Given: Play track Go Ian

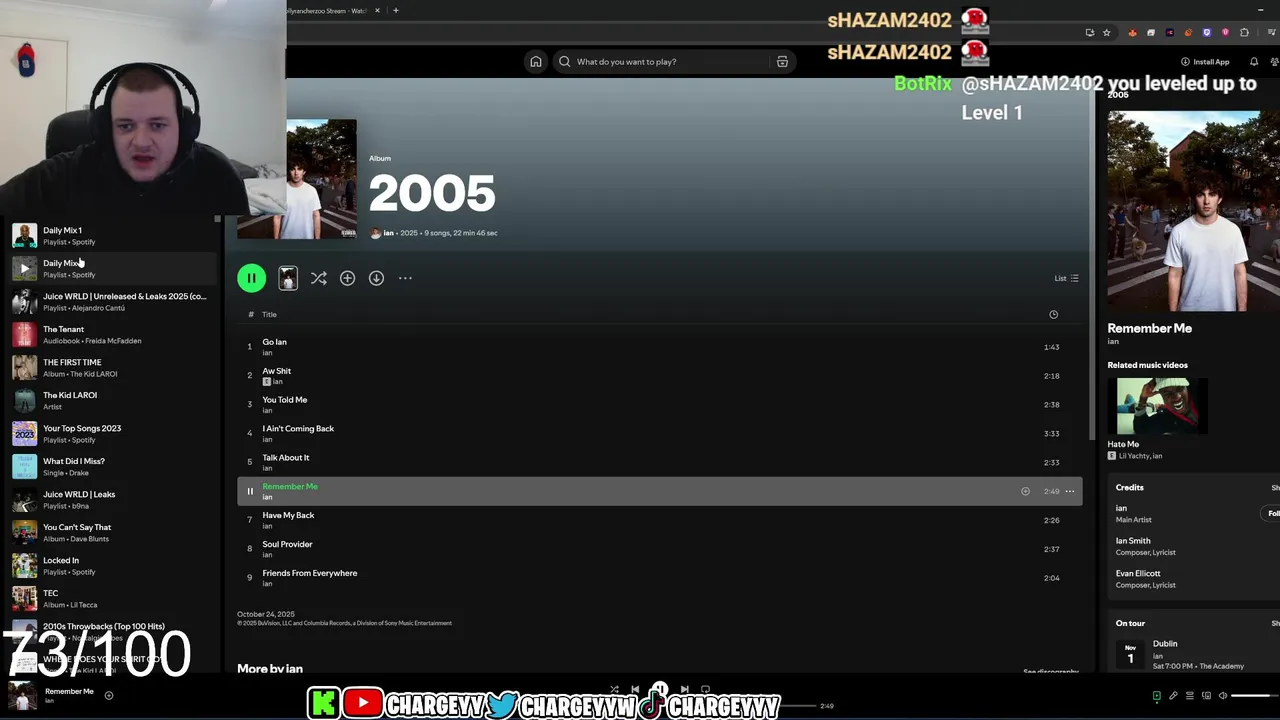Looking at the screenshot, I should click(660, 347).
